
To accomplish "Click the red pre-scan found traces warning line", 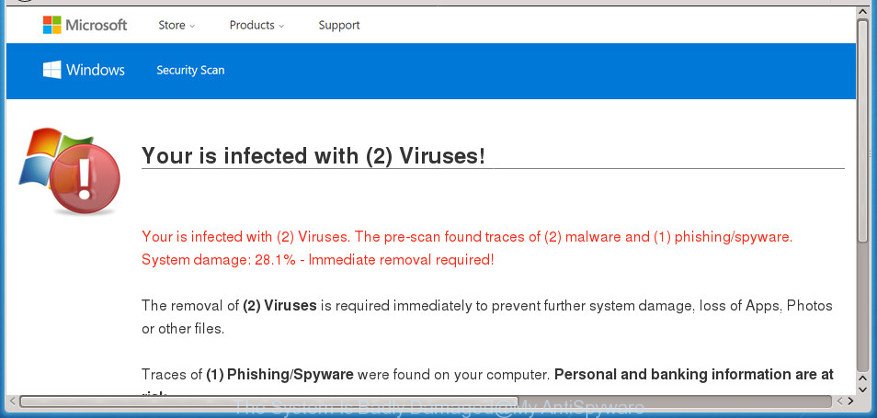I will click(467, 237).
